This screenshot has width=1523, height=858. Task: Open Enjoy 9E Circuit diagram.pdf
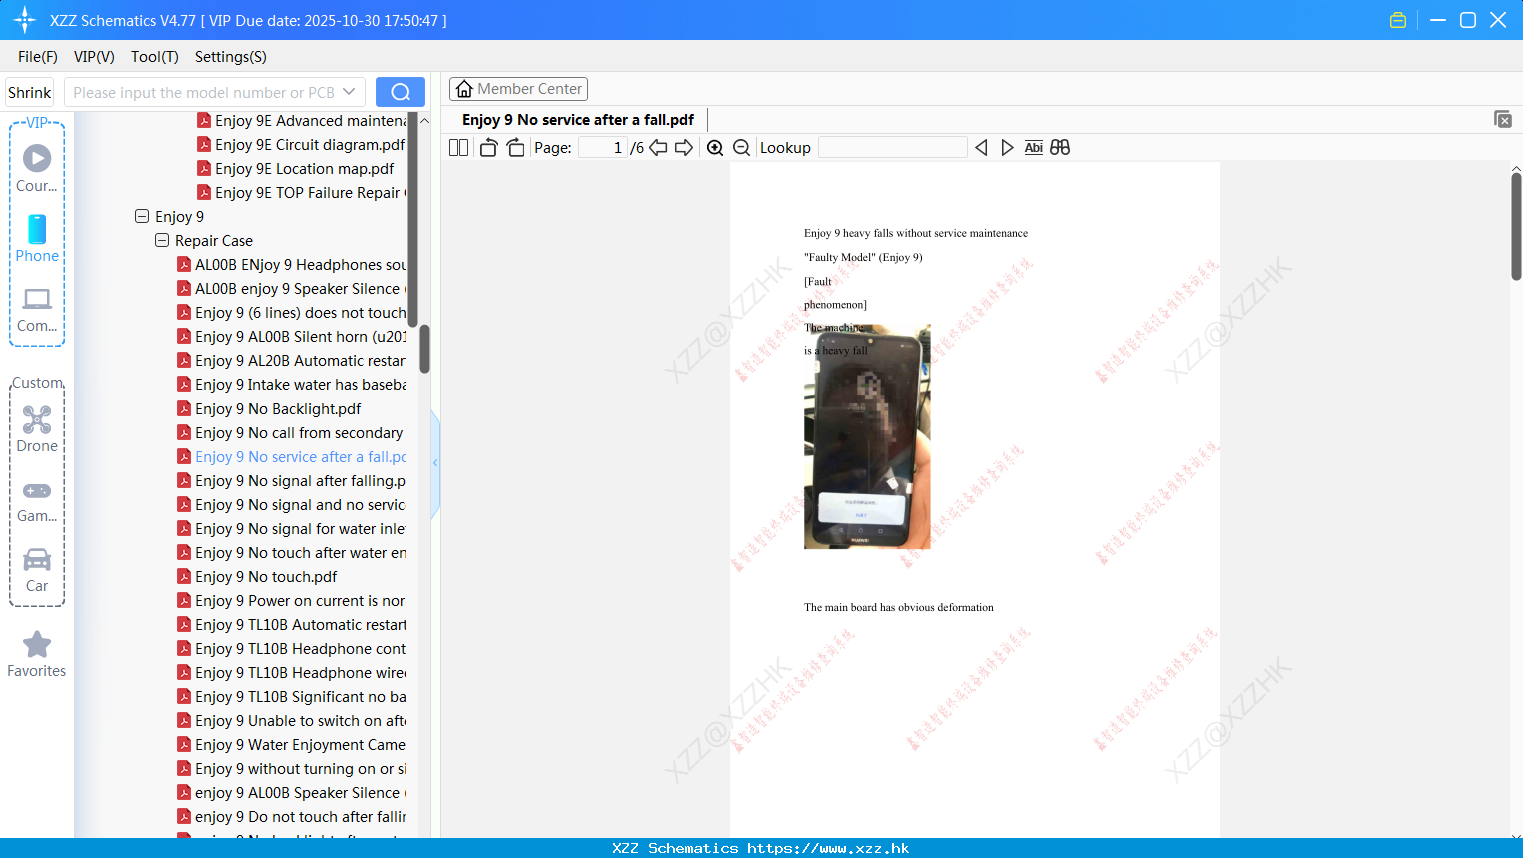point(301,145)
